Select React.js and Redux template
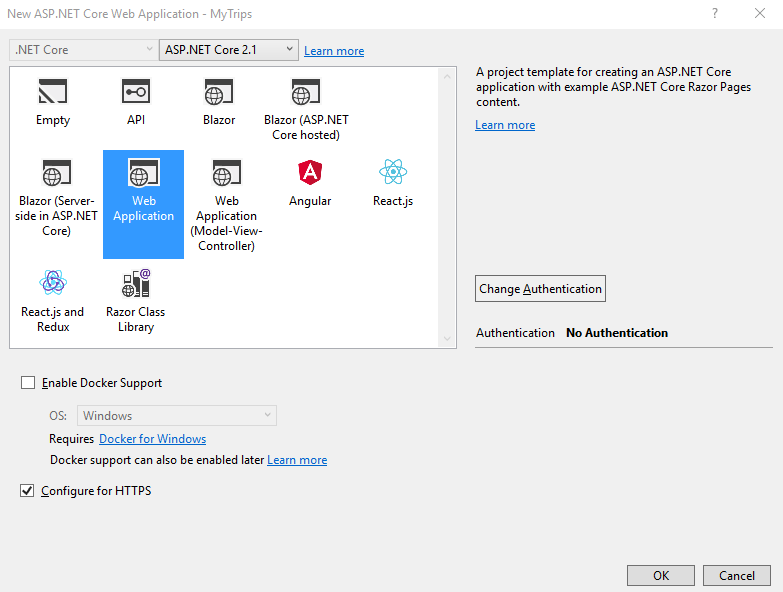This screenshot has height=592, width=783. coord(52,301)
